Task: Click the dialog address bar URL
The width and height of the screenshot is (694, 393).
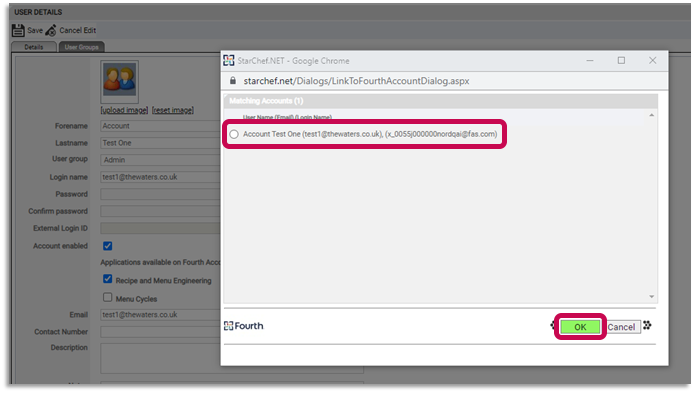Action: click(356, 81)
